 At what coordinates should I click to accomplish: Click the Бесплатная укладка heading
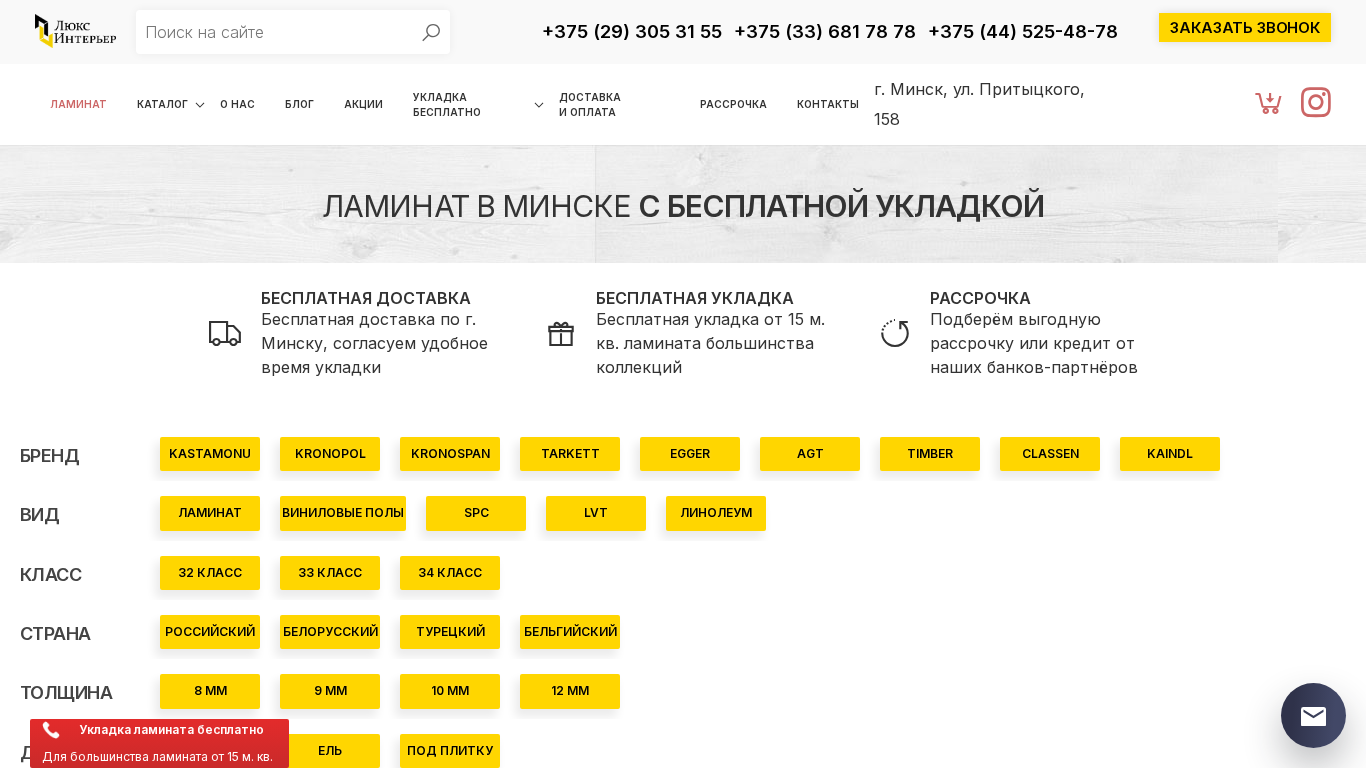695,298
